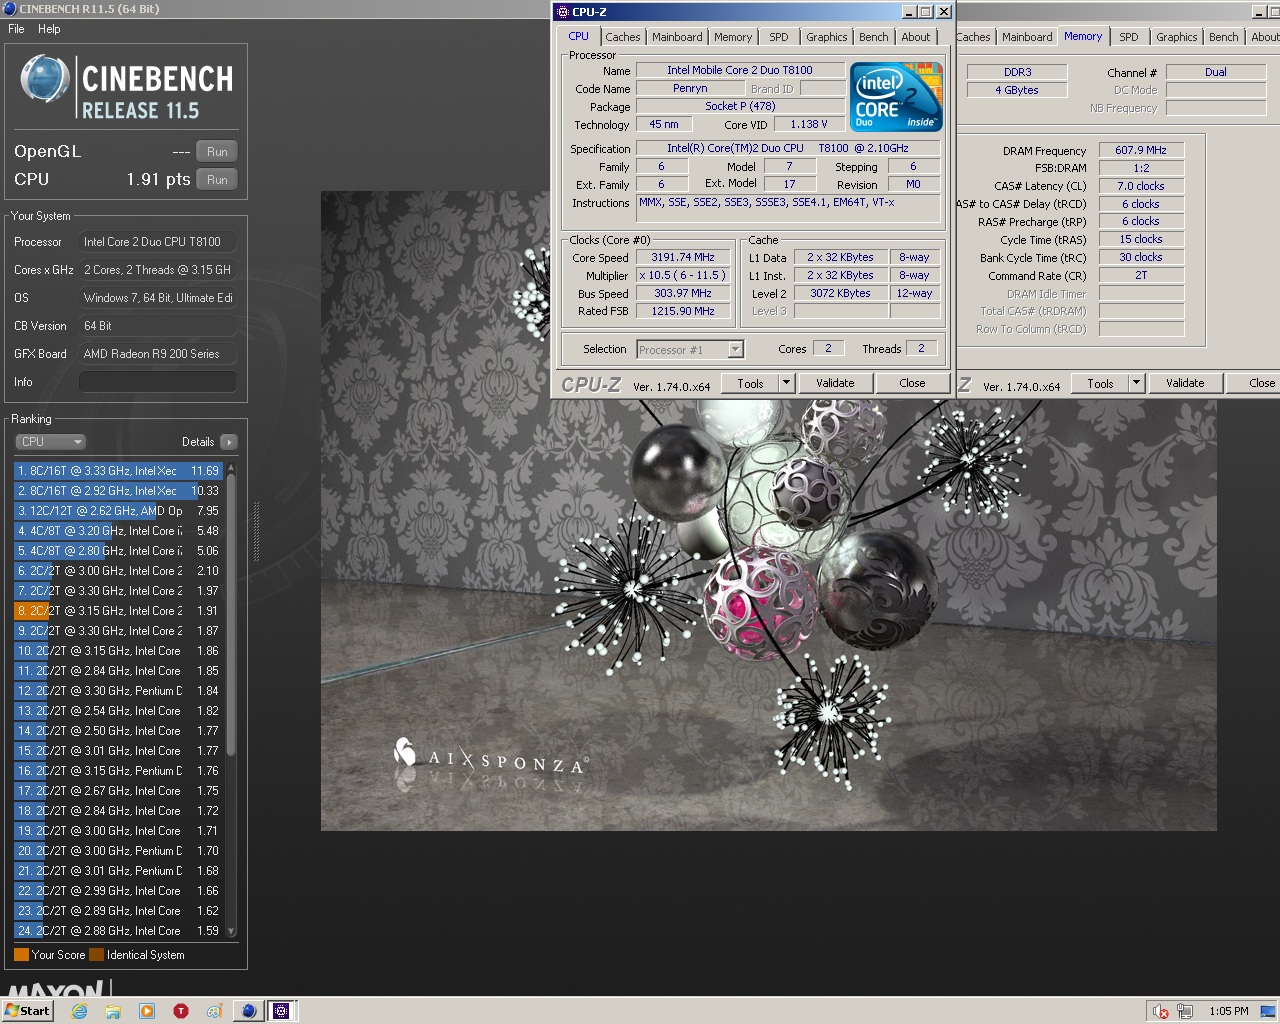Click the Rated FSB value 1215.90 MHz
This screenshot has width=1280, height=1024.
(x=683, y=311)
